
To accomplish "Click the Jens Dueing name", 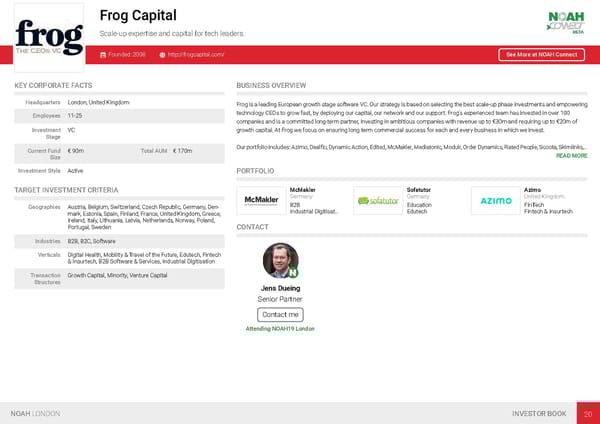I will 280,288.
